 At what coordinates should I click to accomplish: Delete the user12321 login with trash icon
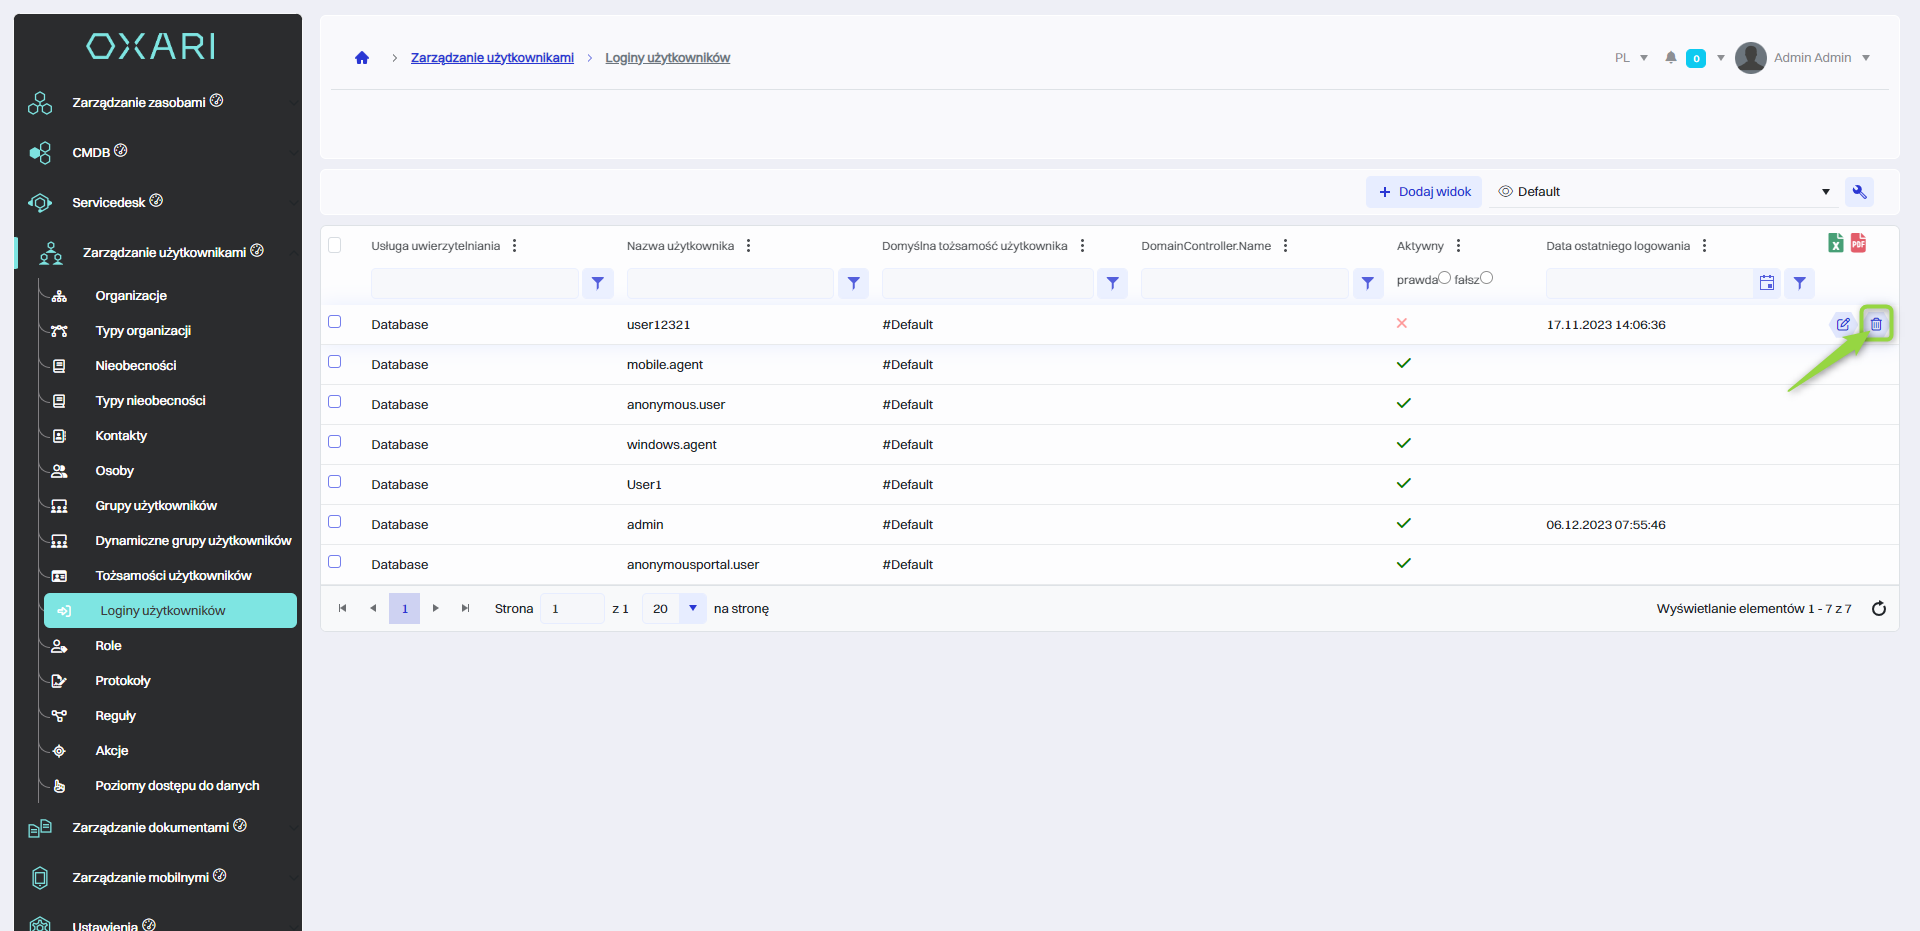point(1876,324)
